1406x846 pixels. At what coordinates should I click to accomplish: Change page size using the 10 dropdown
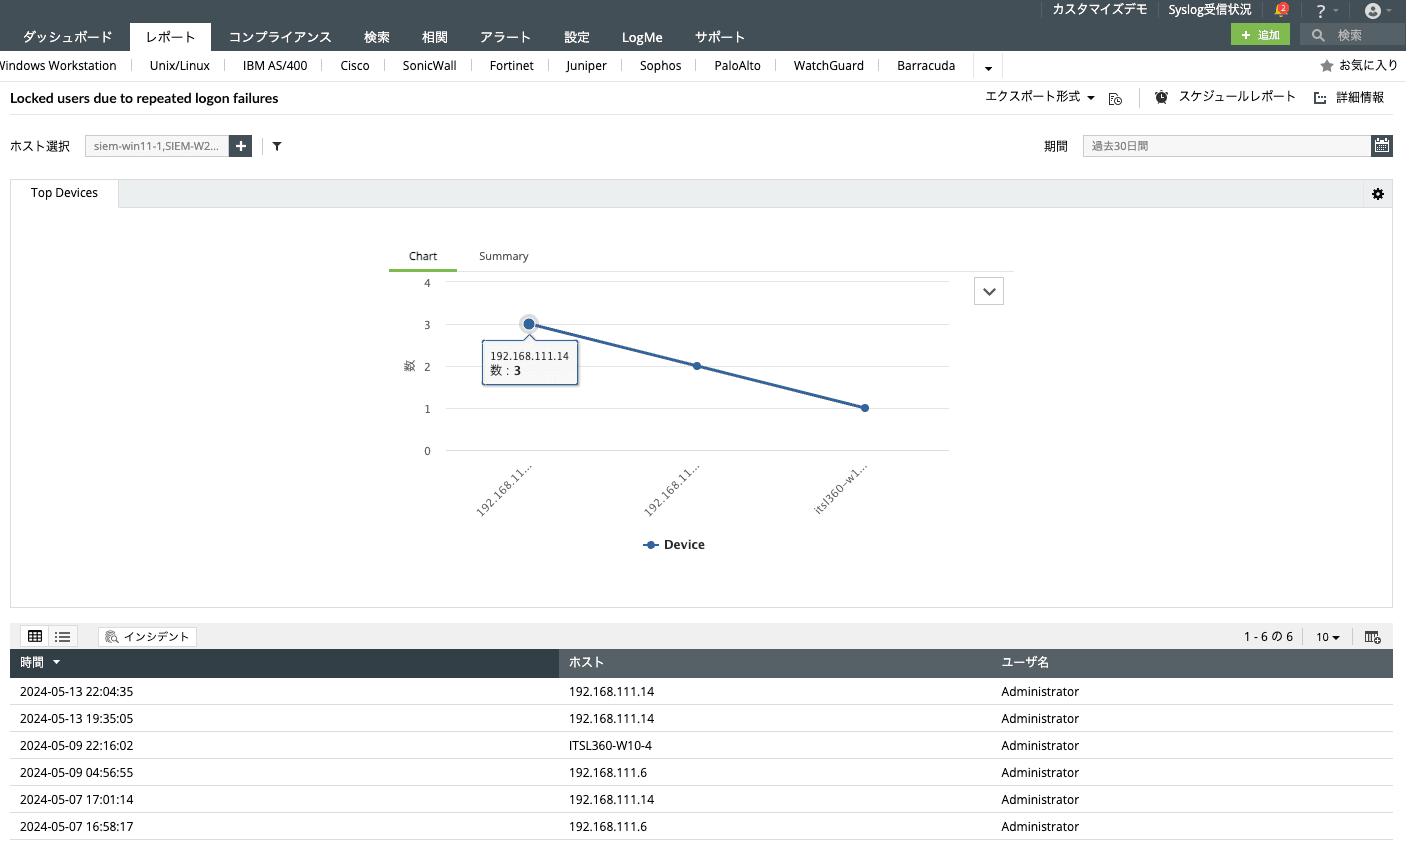(x=1327, y=636)
